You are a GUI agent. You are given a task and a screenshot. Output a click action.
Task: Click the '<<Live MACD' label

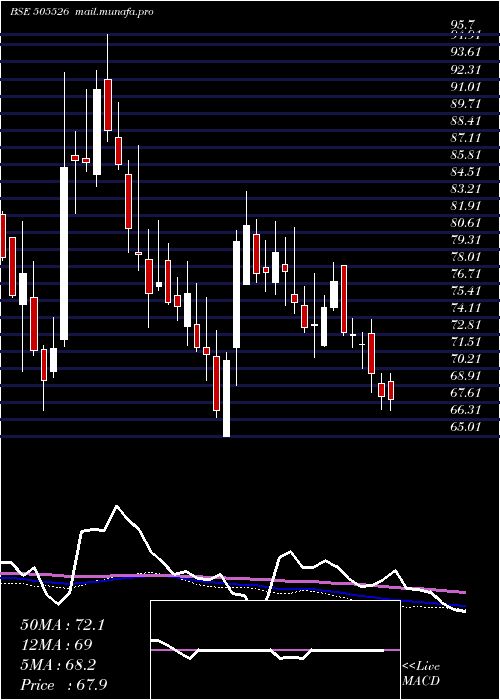pos(421,673)
